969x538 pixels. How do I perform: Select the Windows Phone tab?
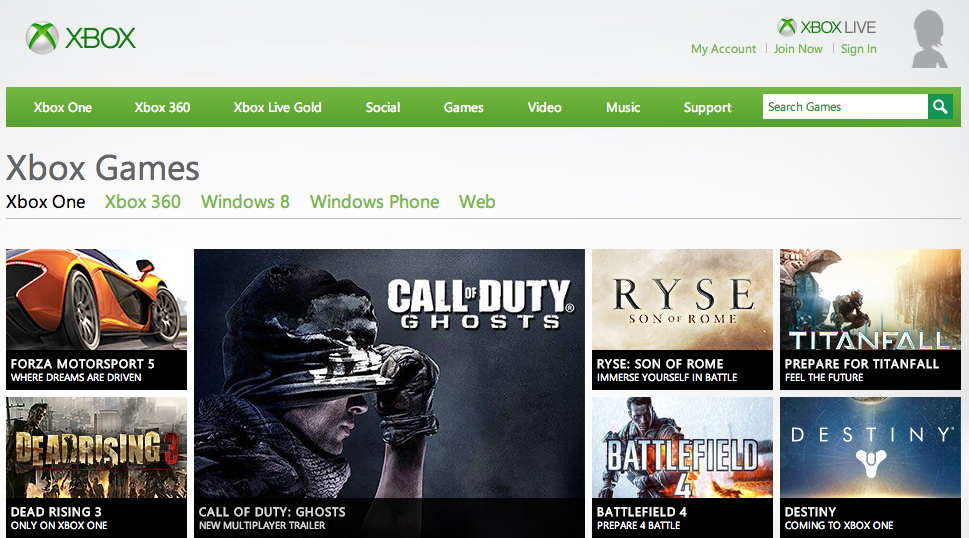[374, 201]
